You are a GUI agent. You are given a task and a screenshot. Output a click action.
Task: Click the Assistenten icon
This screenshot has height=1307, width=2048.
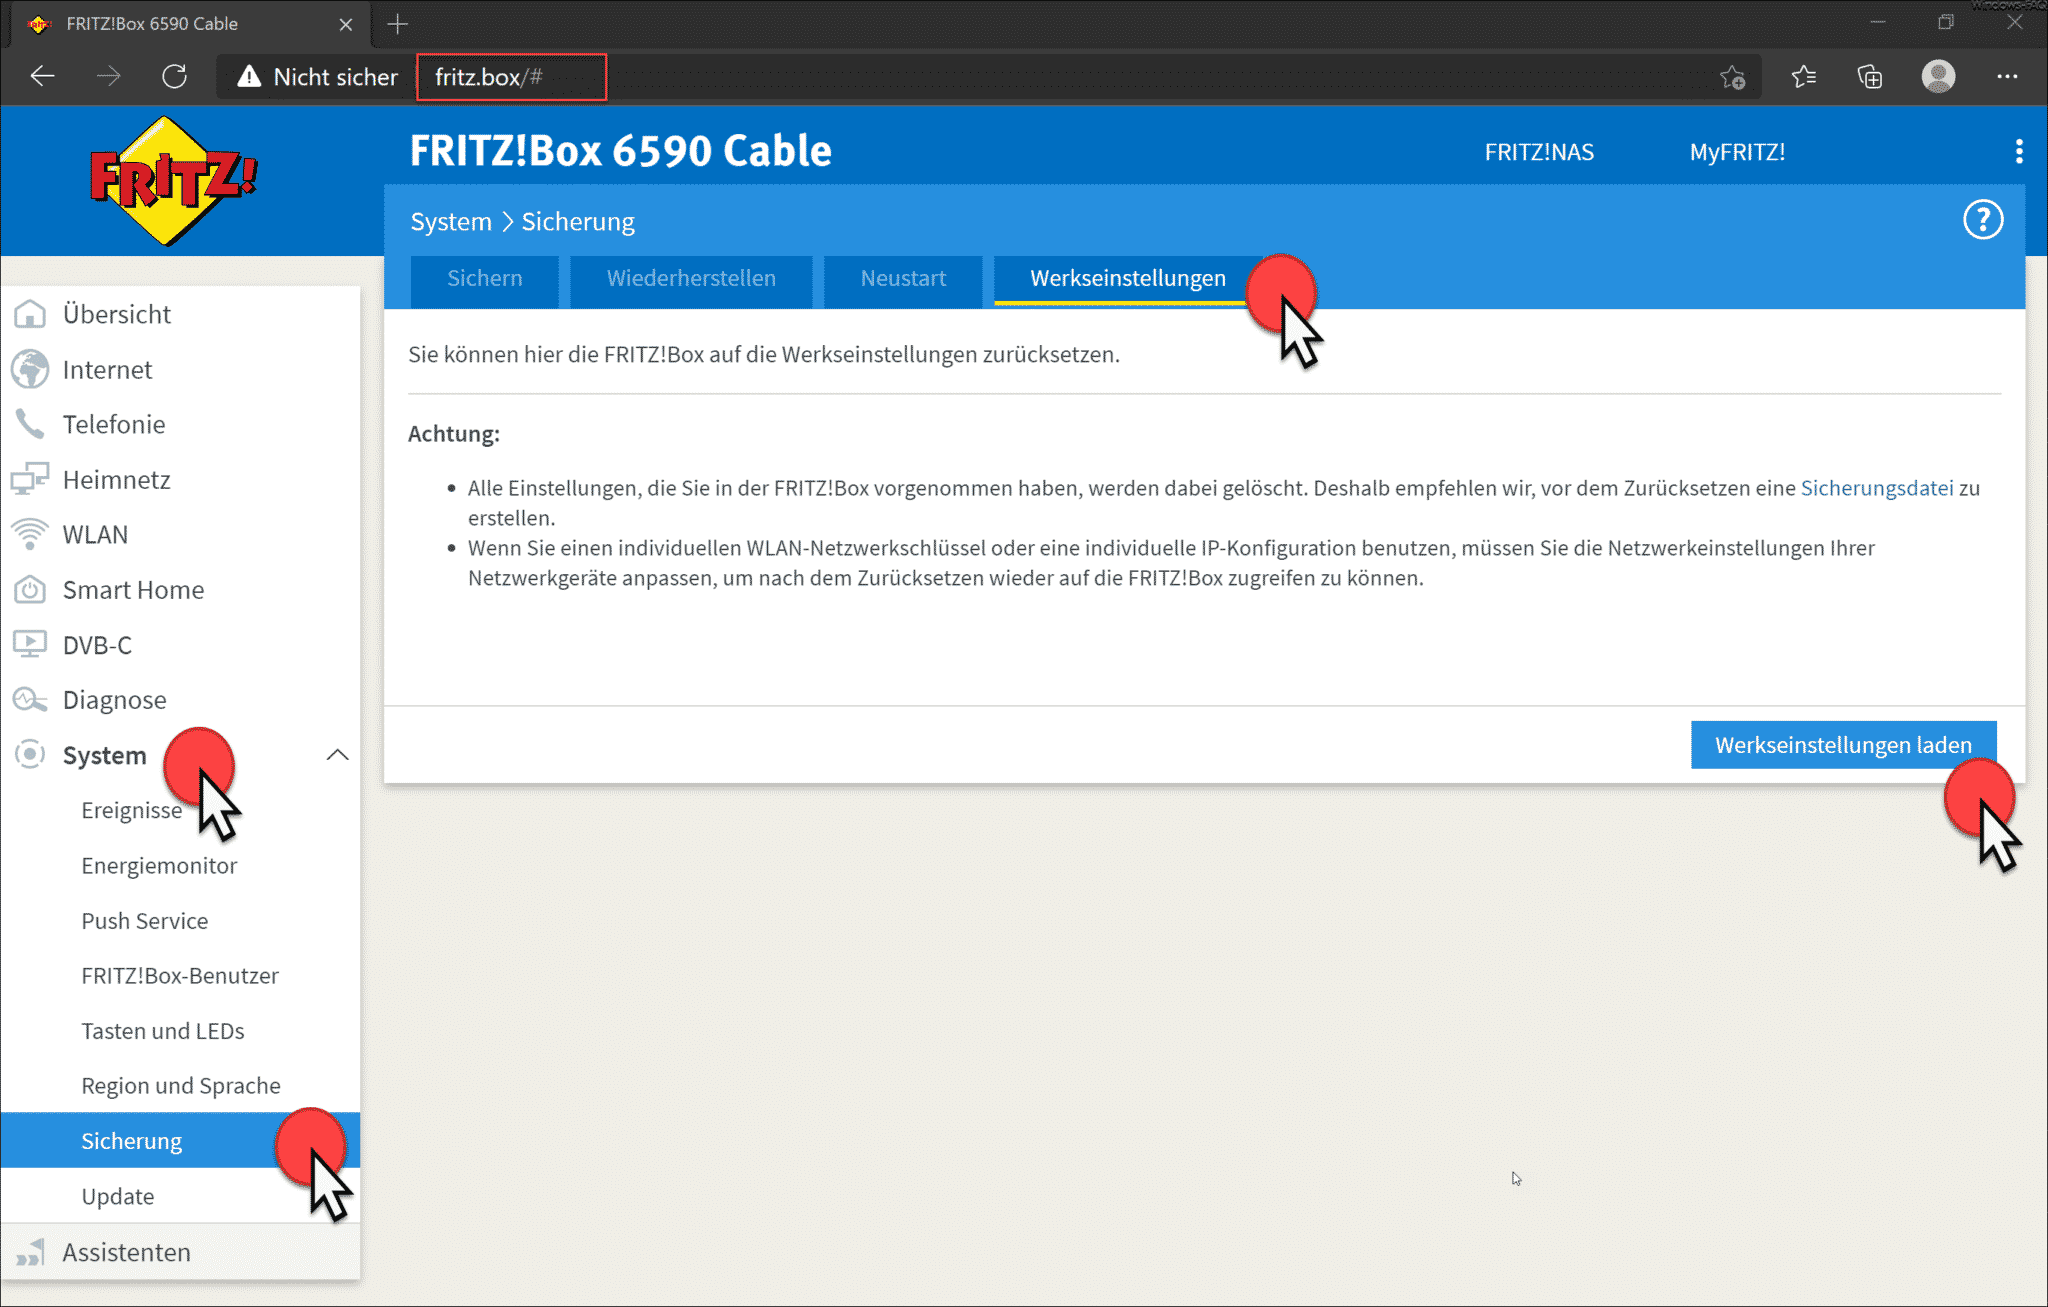pos(30,1251)
